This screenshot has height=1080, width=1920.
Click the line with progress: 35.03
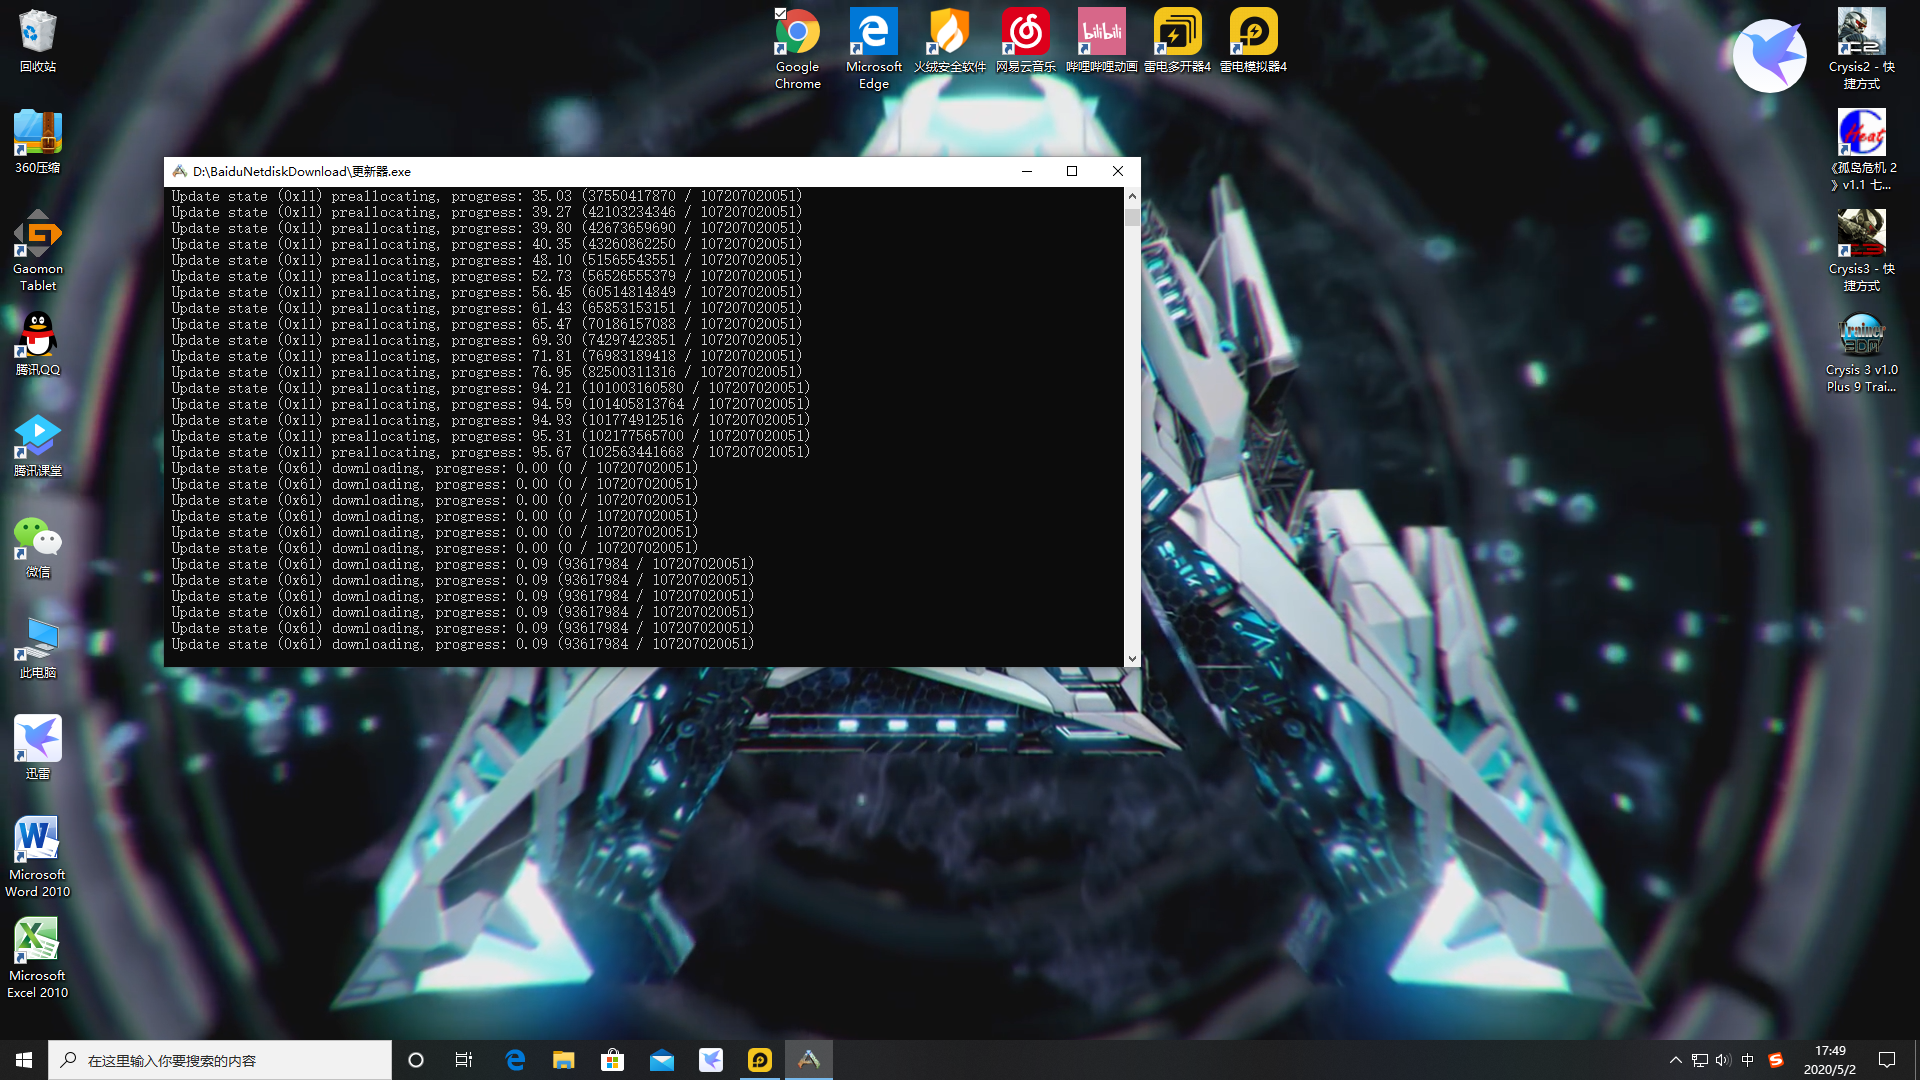(487, 196)
